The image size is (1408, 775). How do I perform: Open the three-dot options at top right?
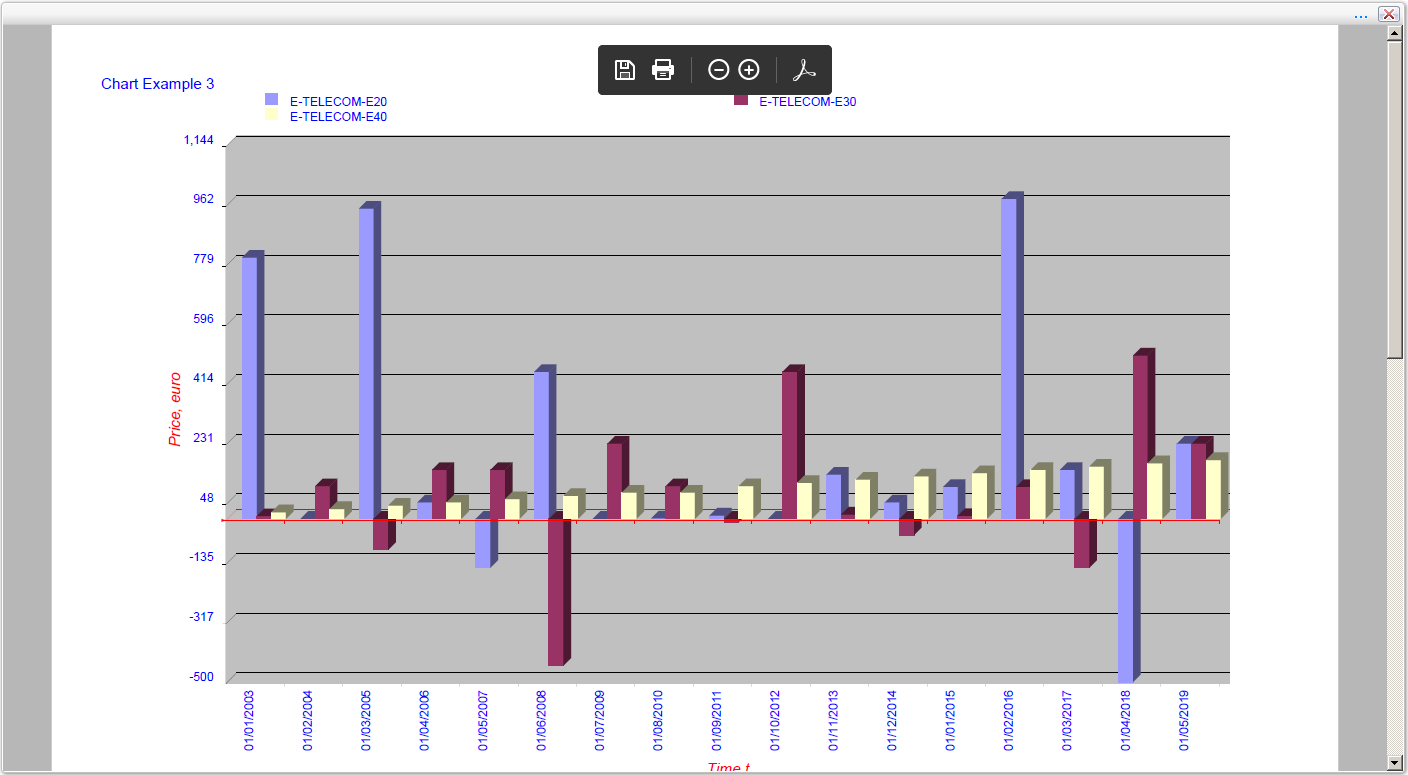coord(1360,15)
